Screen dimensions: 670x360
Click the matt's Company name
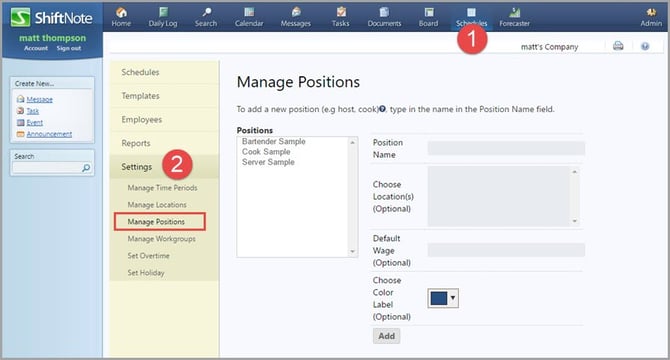click(x=549, y=47)
